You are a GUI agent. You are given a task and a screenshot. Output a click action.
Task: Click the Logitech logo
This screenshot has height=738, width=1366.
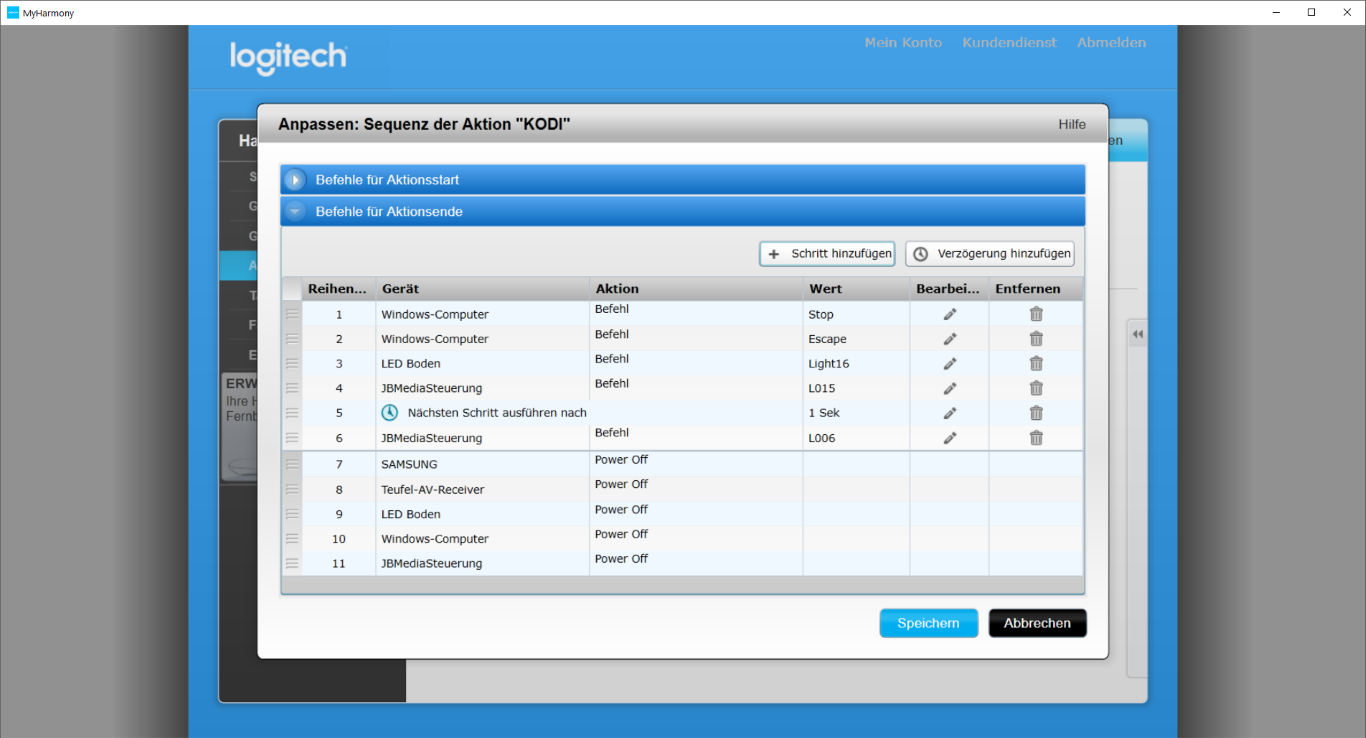(x=288, y=58)
